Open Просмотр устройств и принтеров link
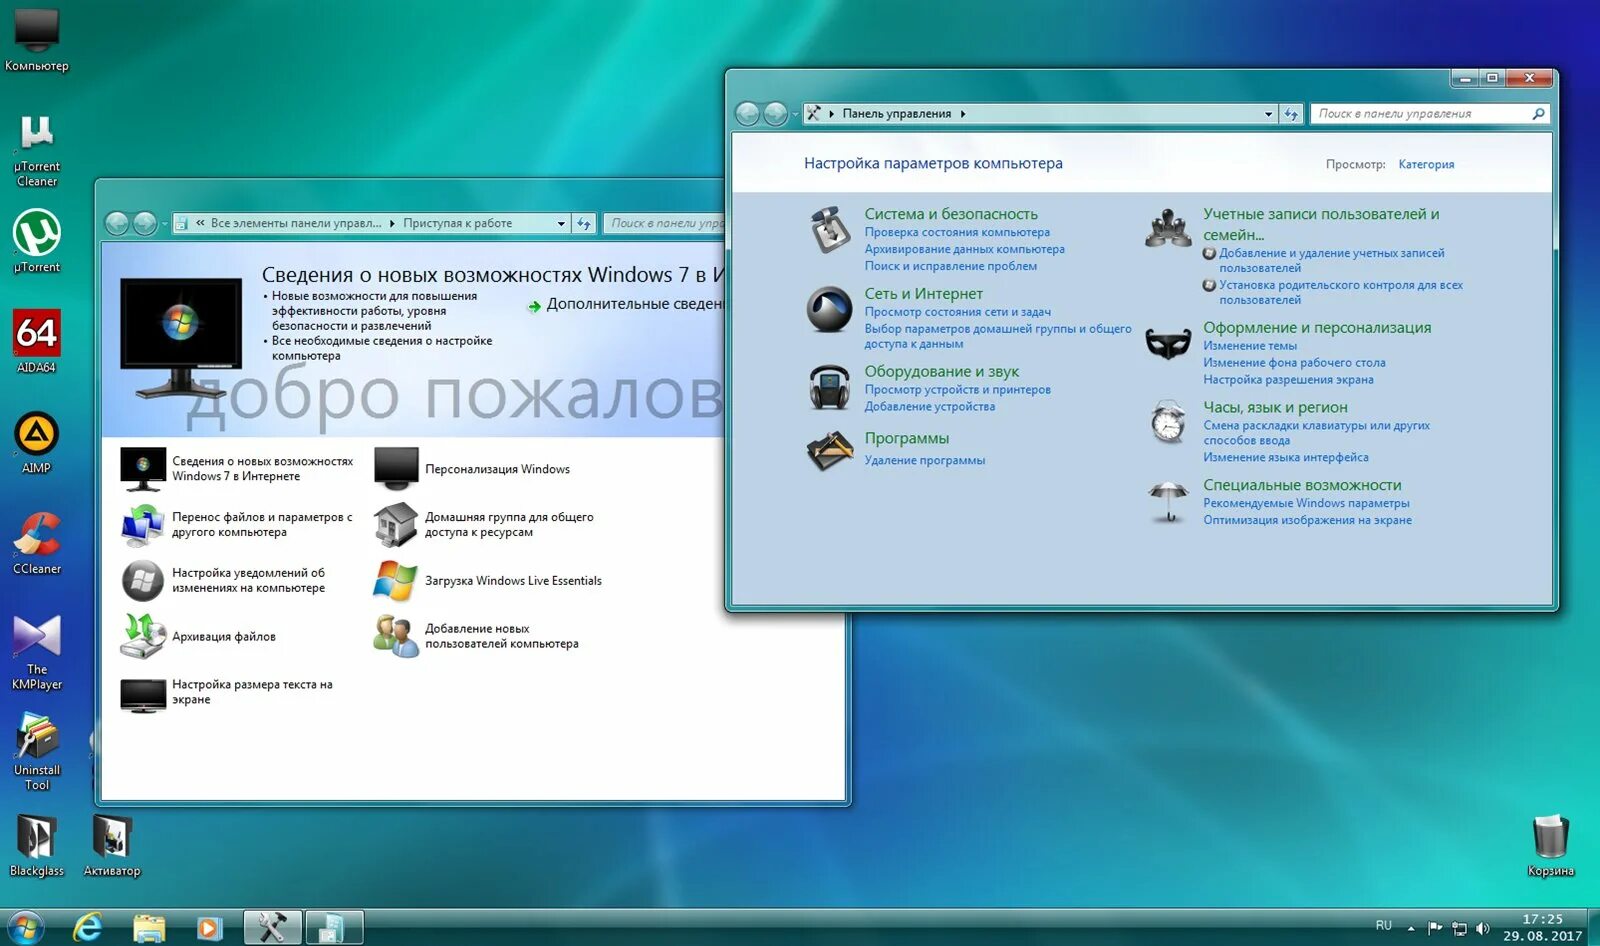Image resolution: width=1600 pixels, height=946 pixels. [957, 390]
